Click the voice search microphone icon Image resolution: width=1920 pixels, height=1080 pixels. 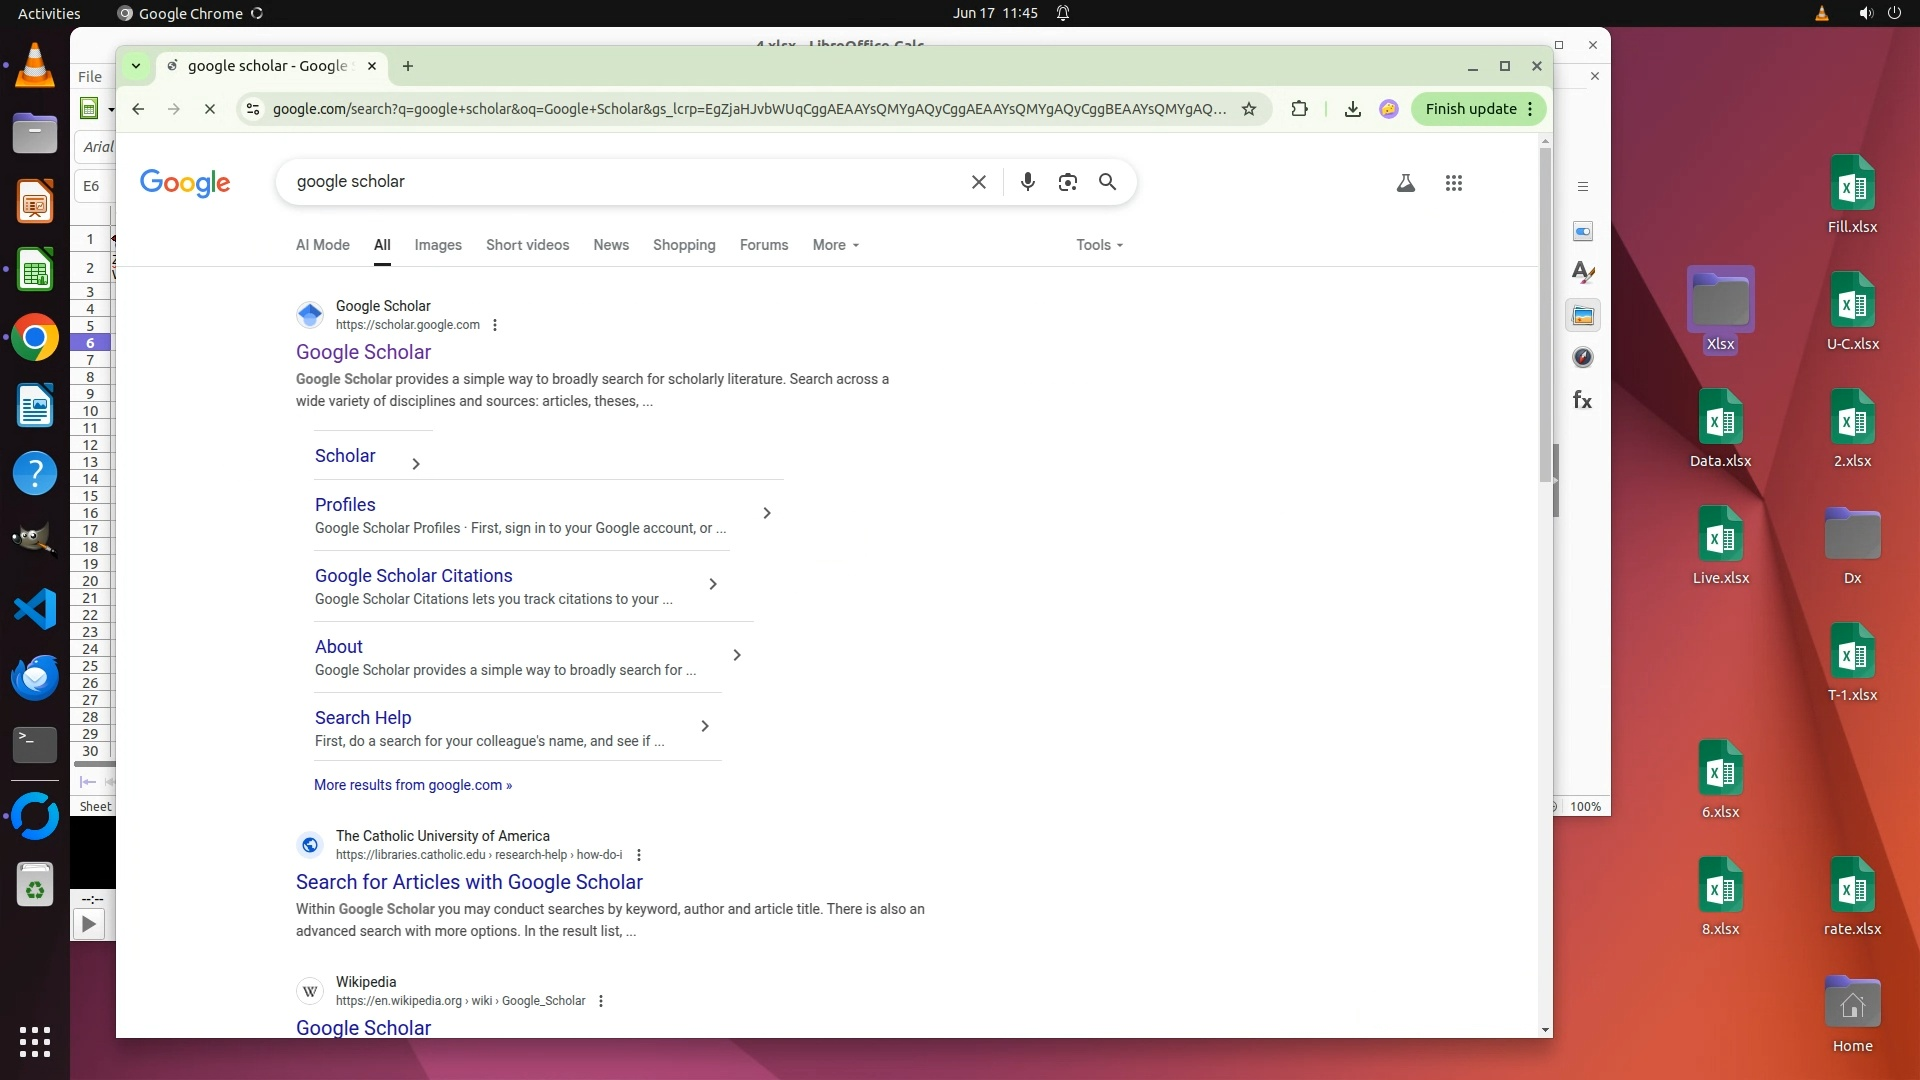pos(1027,182)
